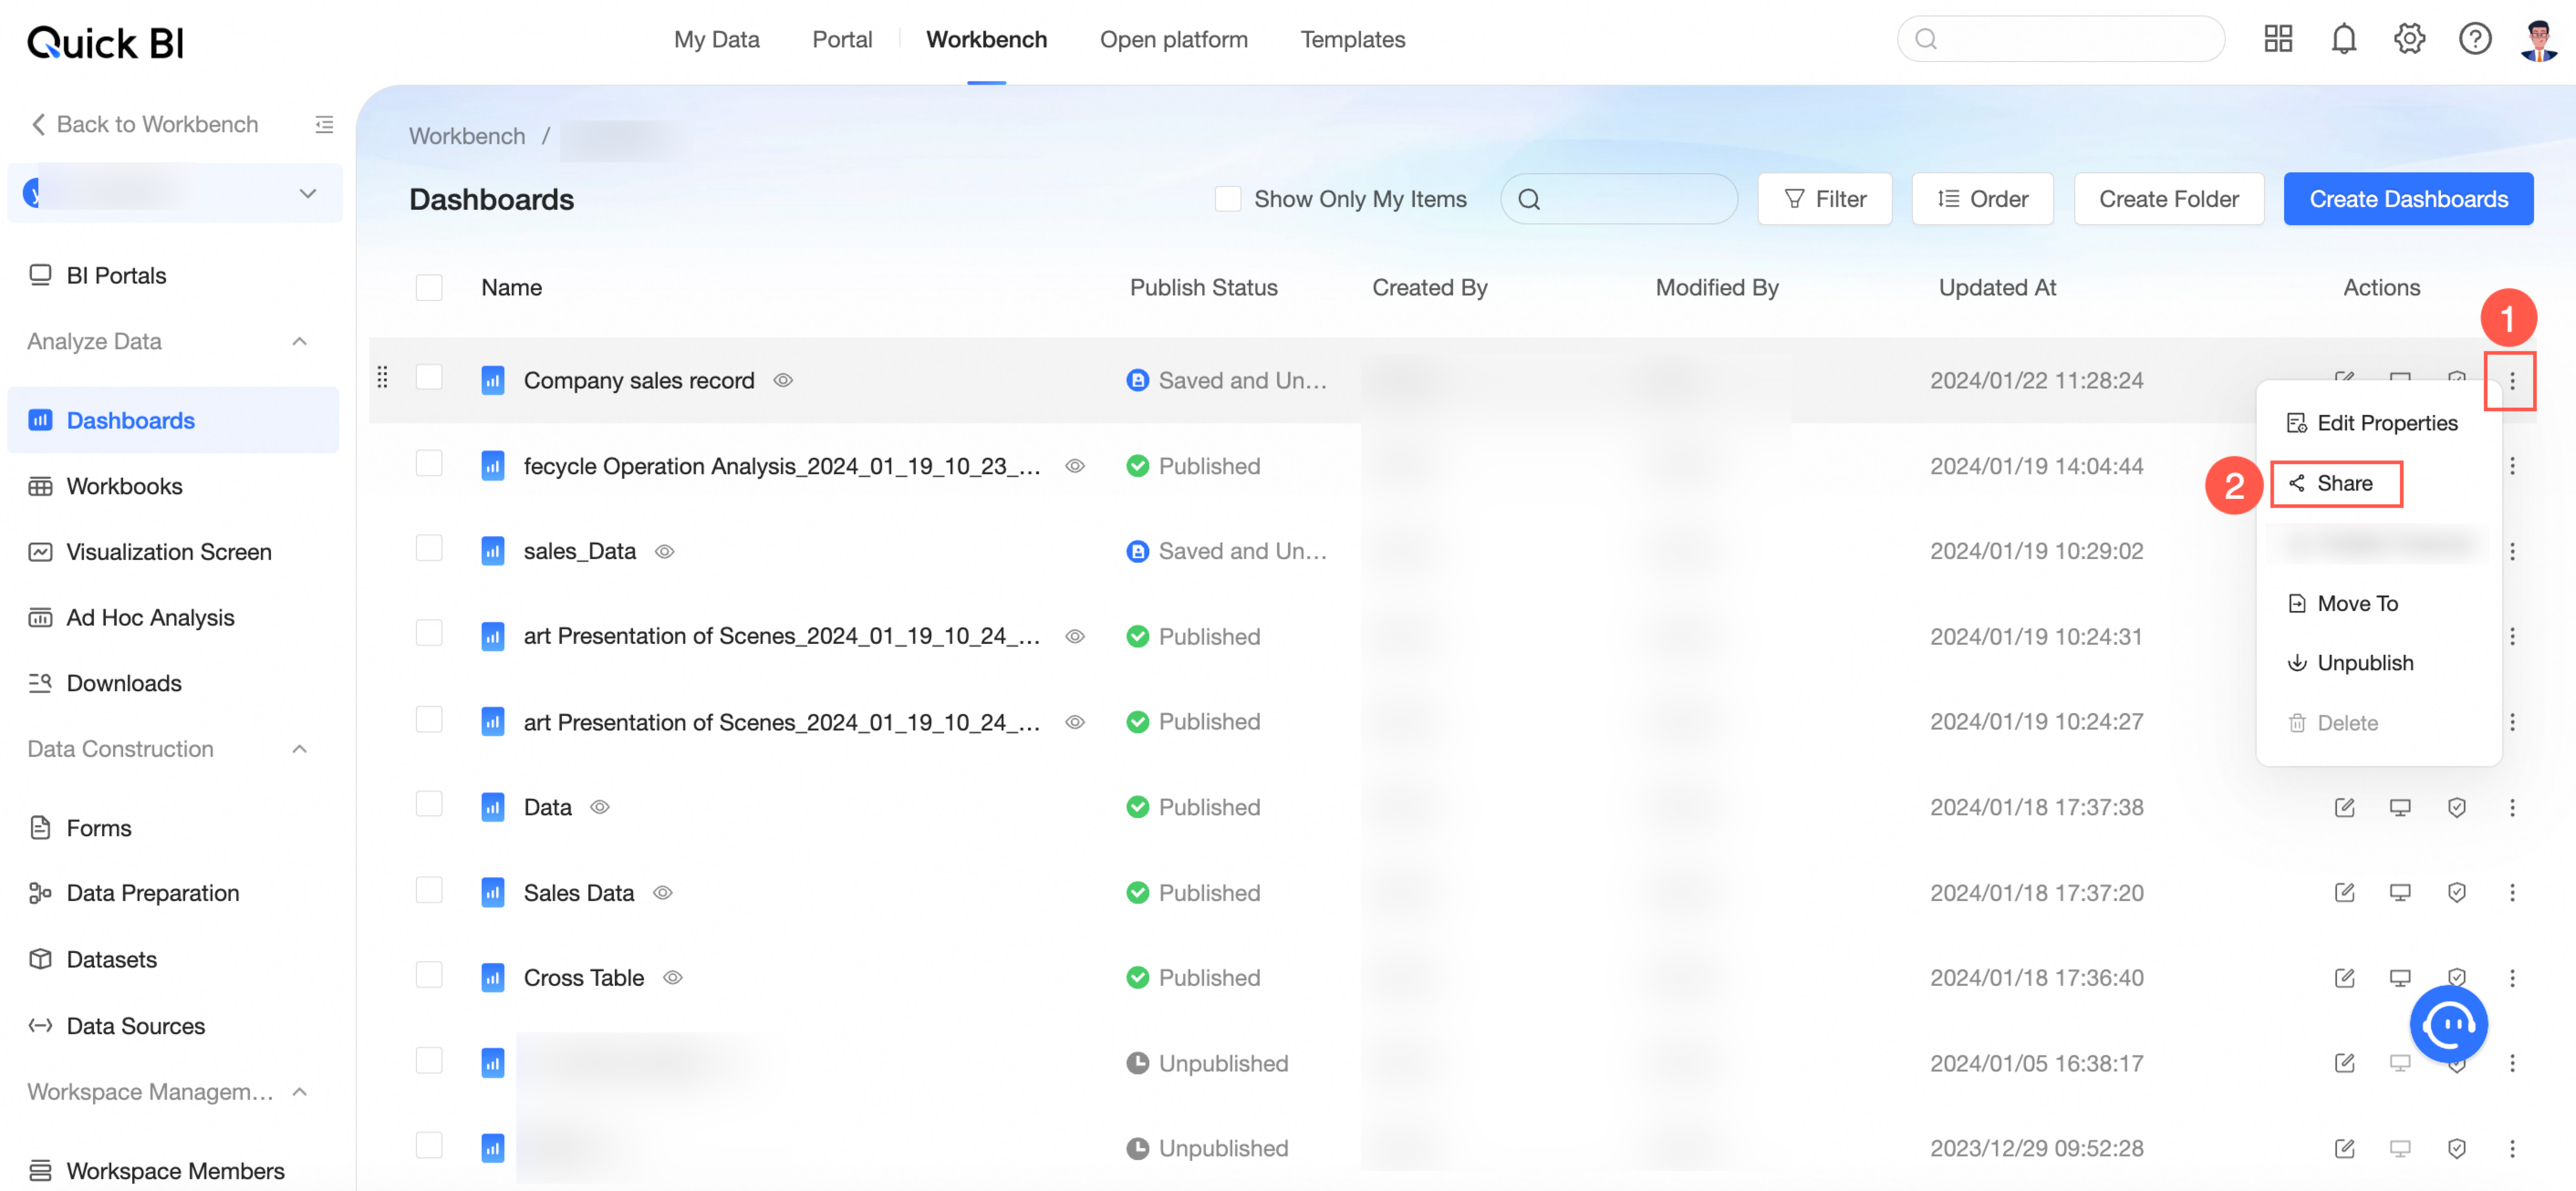Collapse the Analyze Data section
Screen dimensions: 2576x1191
click(299, 341)
